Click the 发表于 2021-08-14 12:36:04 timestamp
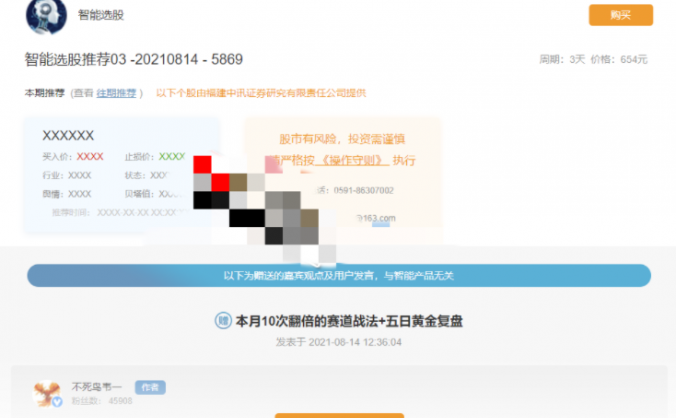The height and width of the screenshot is (418, 676). pyautogui.click(x=339, y=342)
